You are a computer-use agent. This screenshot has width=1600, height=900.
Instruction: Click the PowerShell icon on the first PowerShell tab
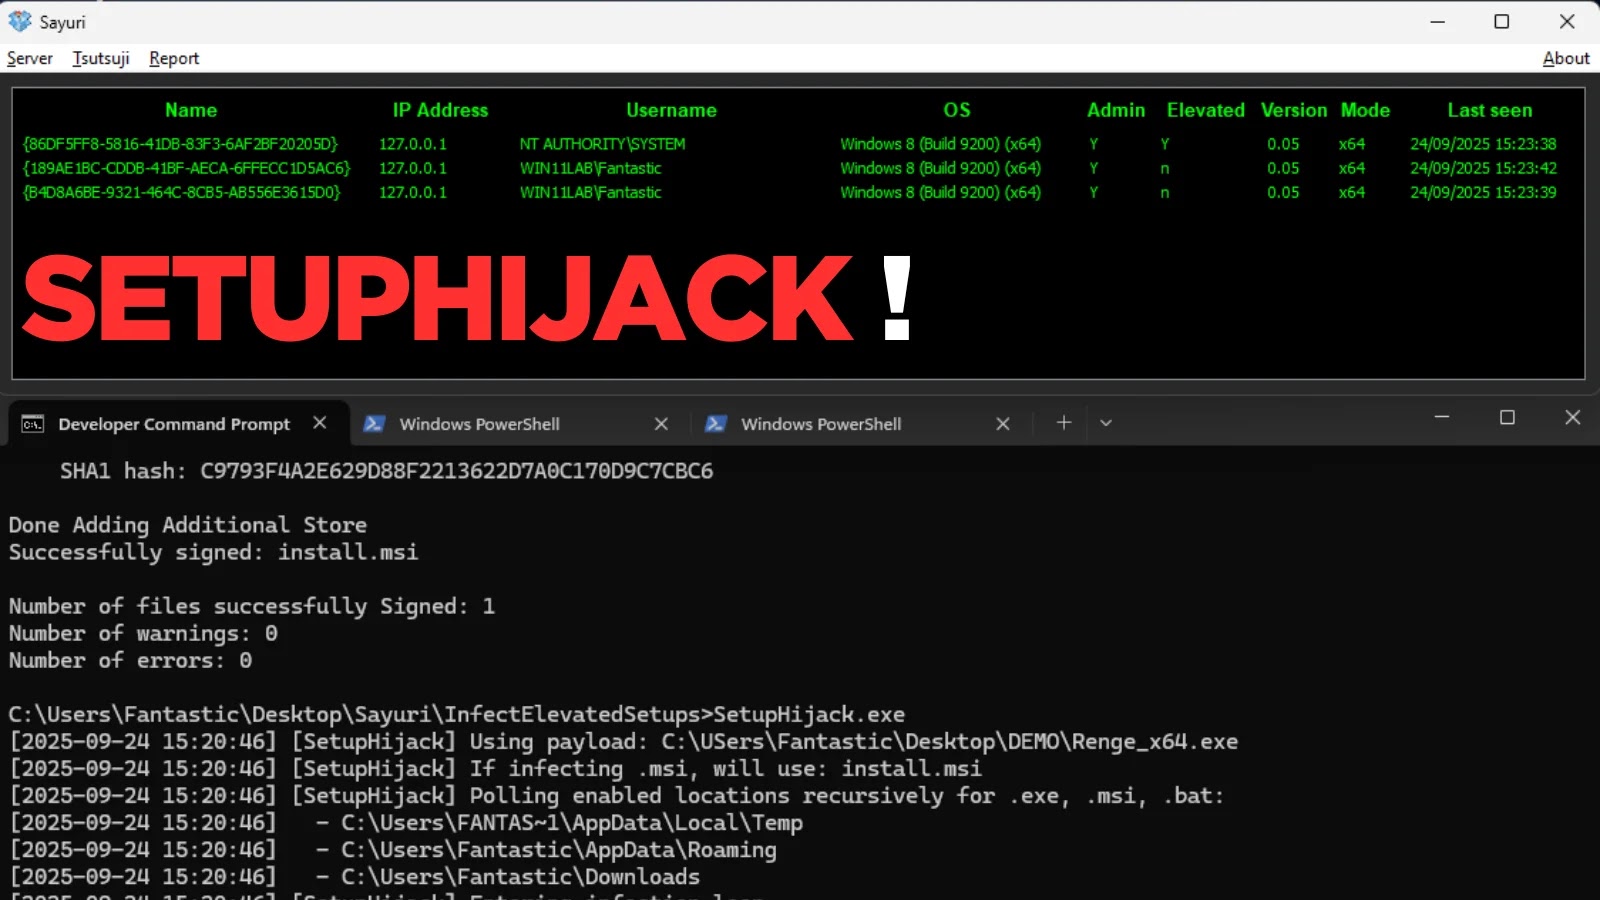(374, 424)
